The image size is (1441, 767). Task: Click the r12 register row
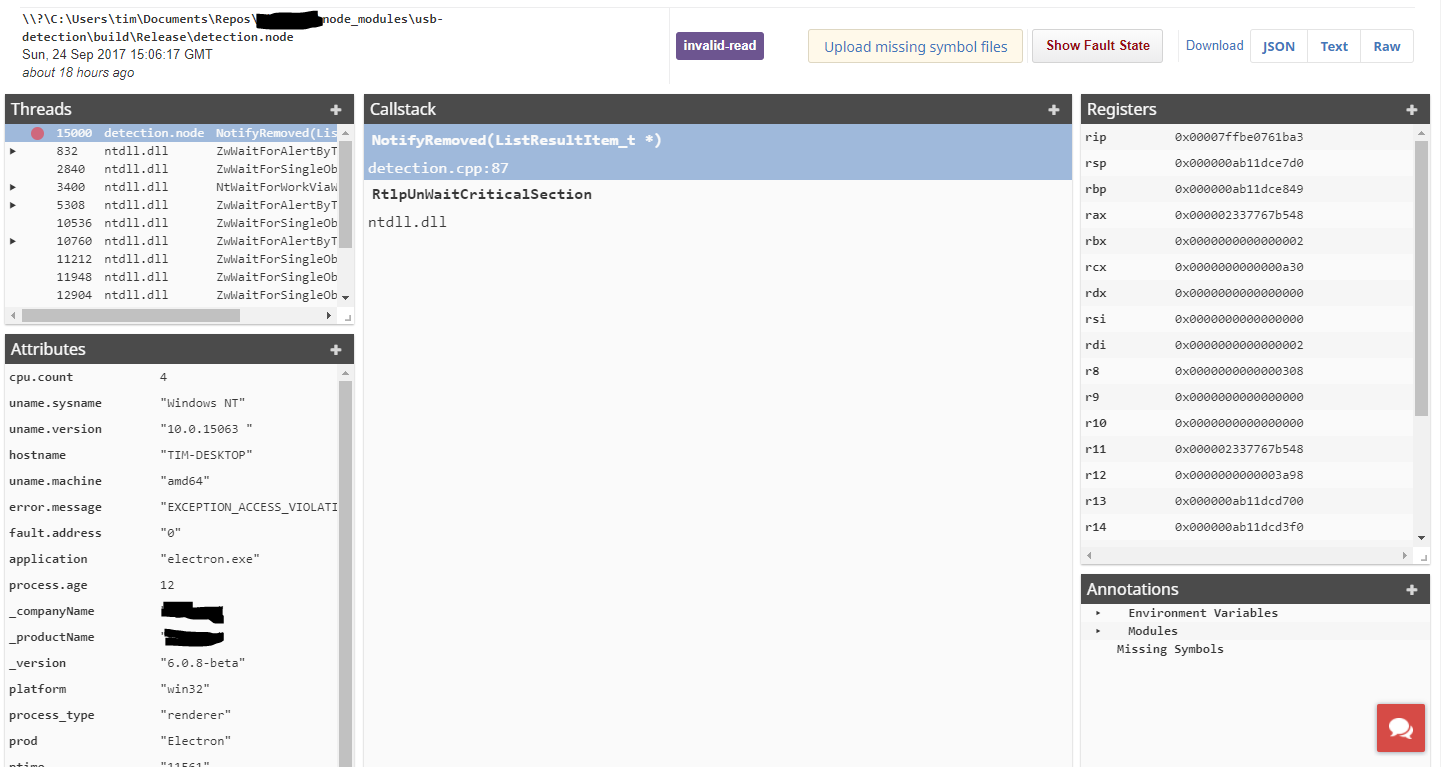[1248, 475]
